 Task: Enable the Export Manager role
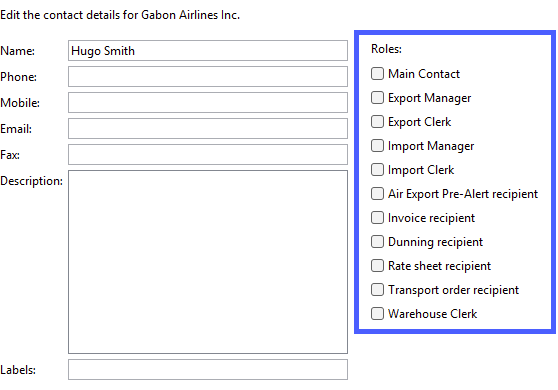[x=377, y=98]
